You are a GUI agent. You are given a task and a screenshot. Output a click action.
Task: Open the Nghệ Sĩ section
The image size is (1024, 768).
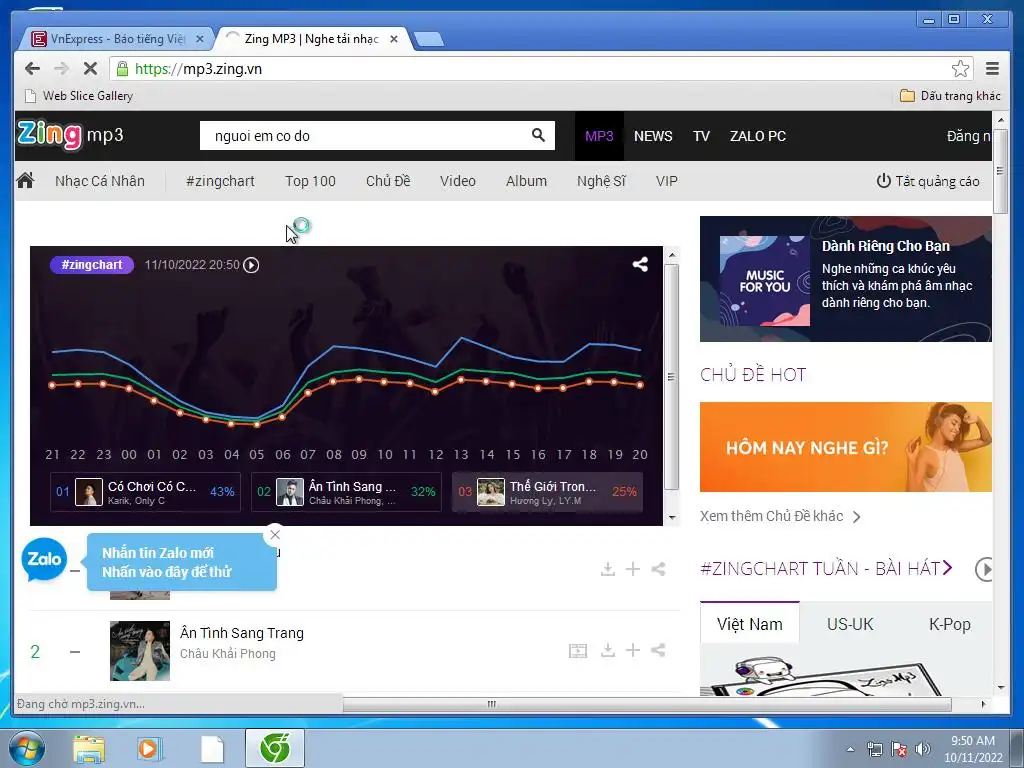point(601,181)
